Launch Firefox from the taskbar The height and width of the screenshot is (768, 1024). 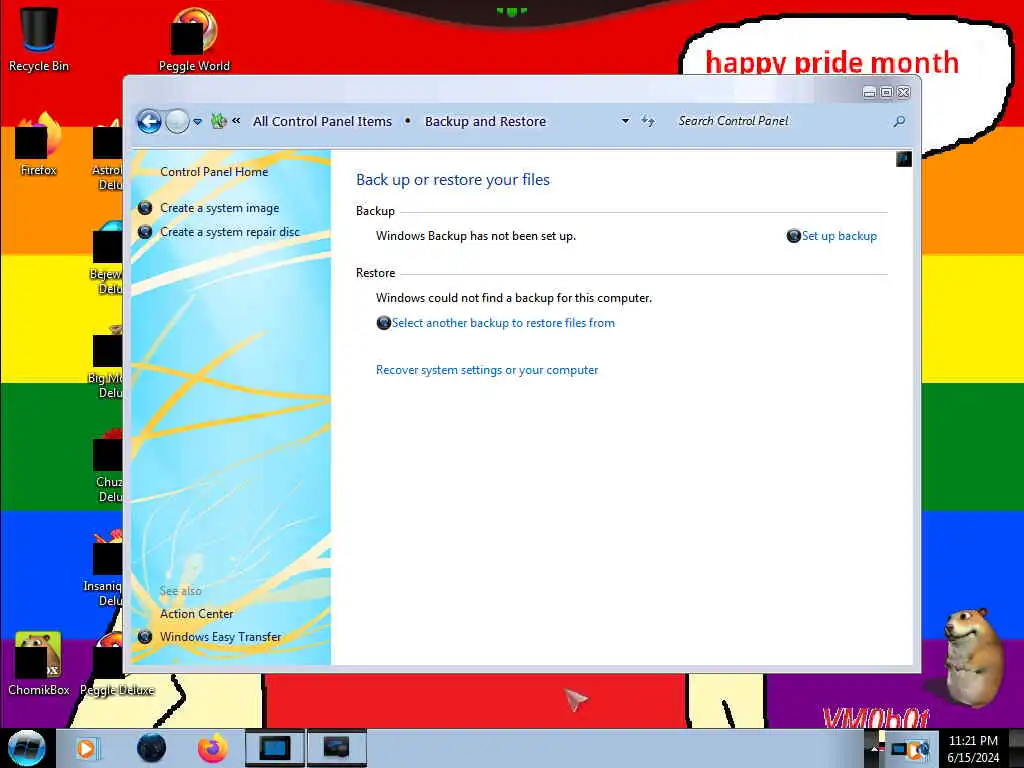tap(213, 748)
